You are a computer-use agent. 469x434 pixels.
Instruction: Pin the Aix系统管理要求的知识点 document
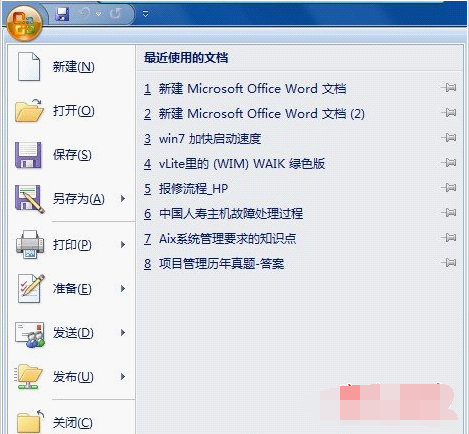point(449,238)
